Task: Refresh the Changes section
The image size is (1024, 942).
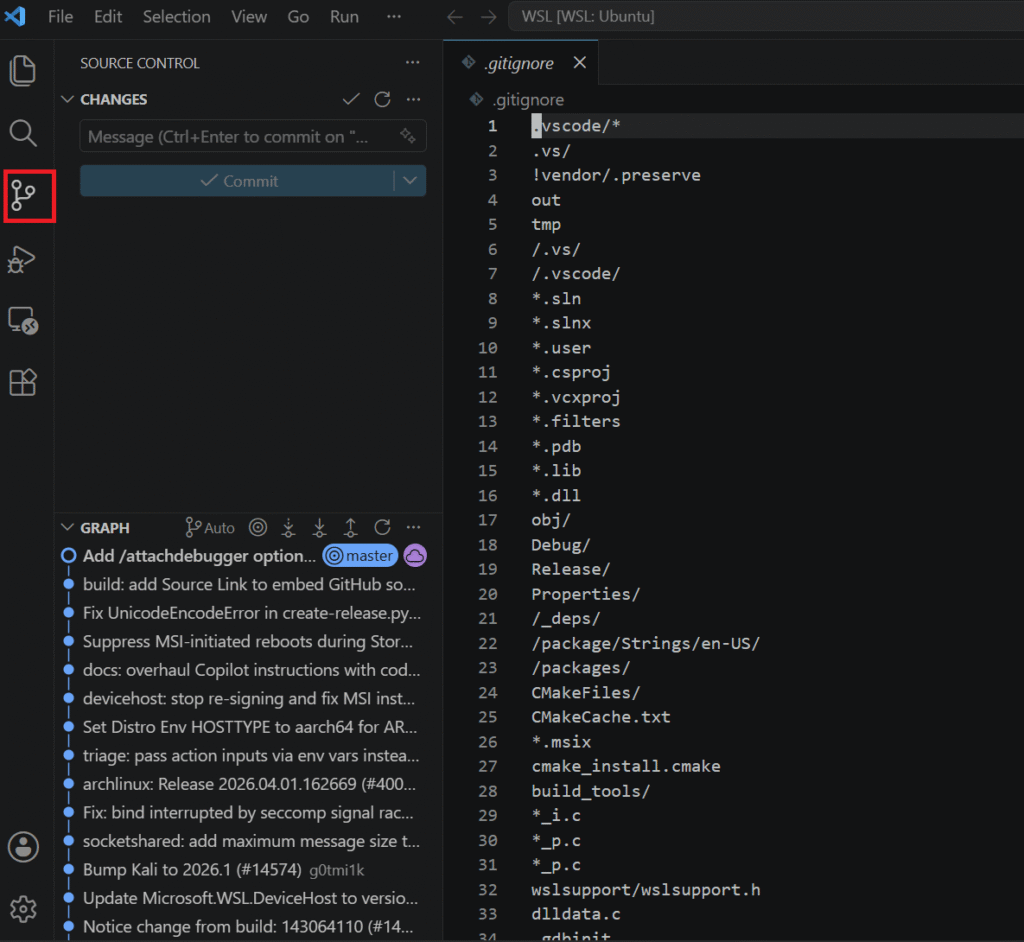Action: click(x=383, y=99)
